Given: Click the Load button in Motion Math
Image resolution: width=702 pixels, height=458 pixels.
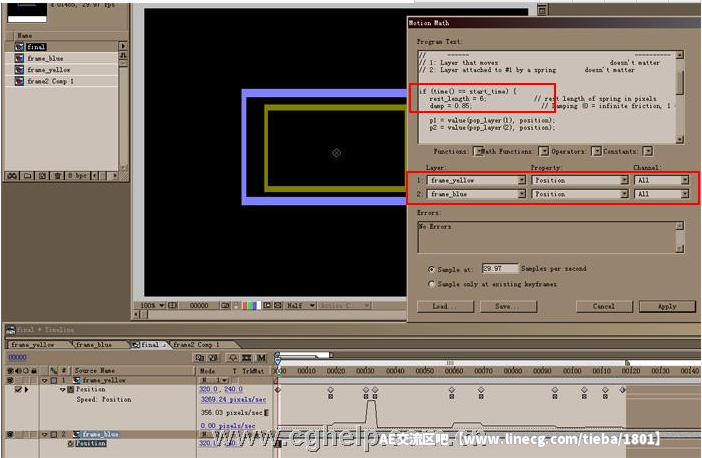Looking at the screenshot, I should 445,306.
